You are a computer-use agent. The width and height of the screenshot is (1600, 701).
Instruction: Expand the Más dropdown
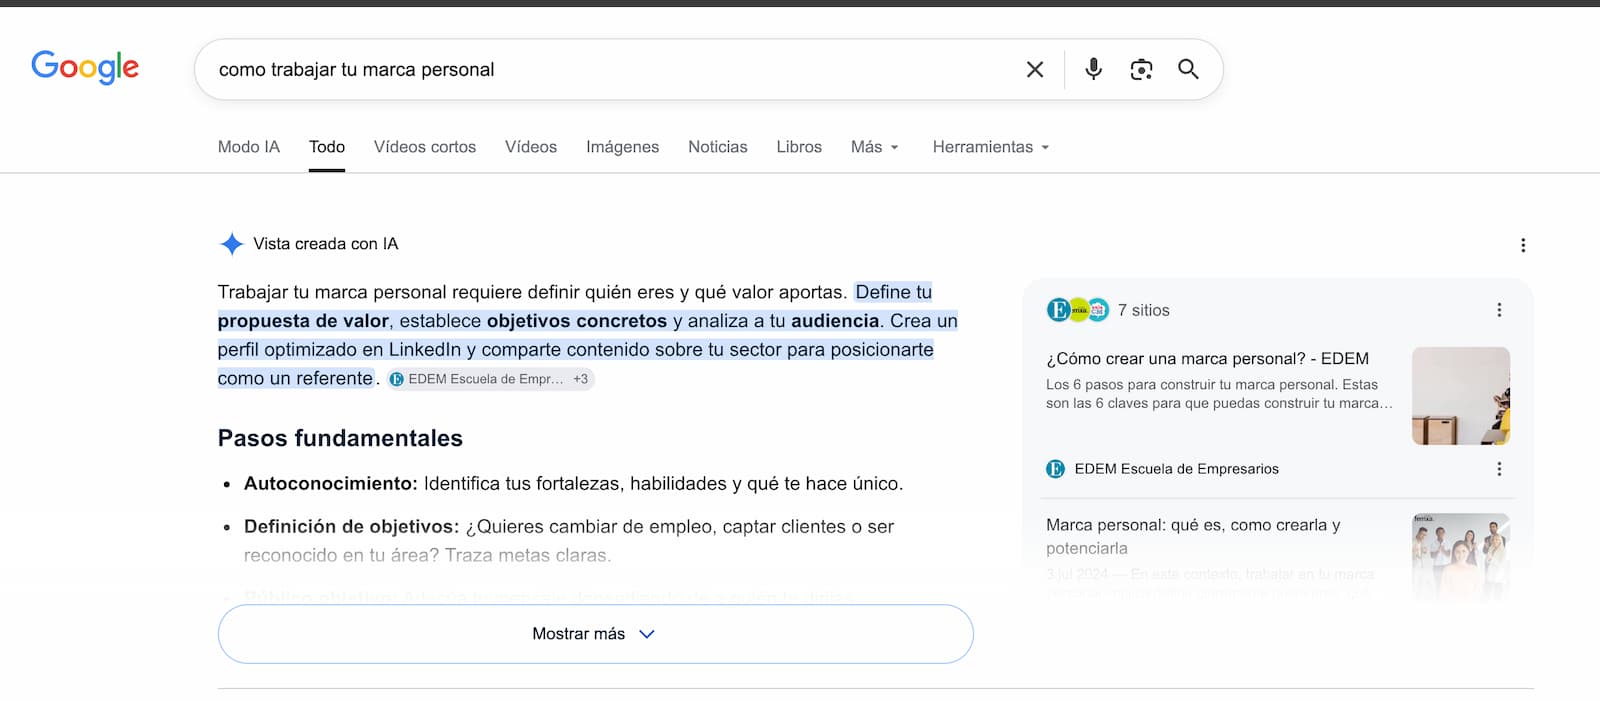tap(875, 147)
